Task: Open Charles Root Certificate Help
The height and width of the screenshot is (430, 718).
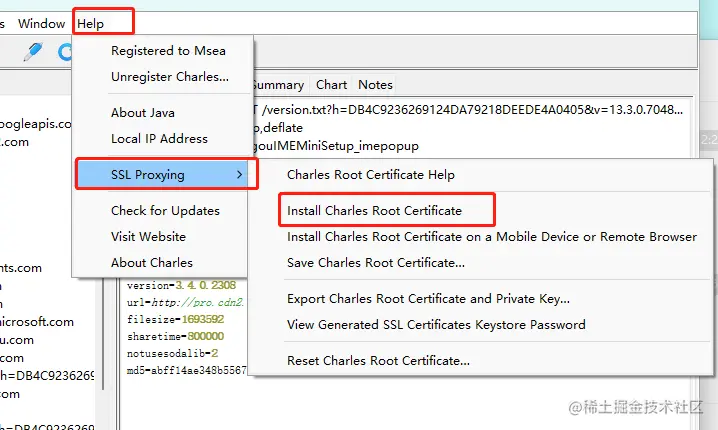Action: (371, 174)
